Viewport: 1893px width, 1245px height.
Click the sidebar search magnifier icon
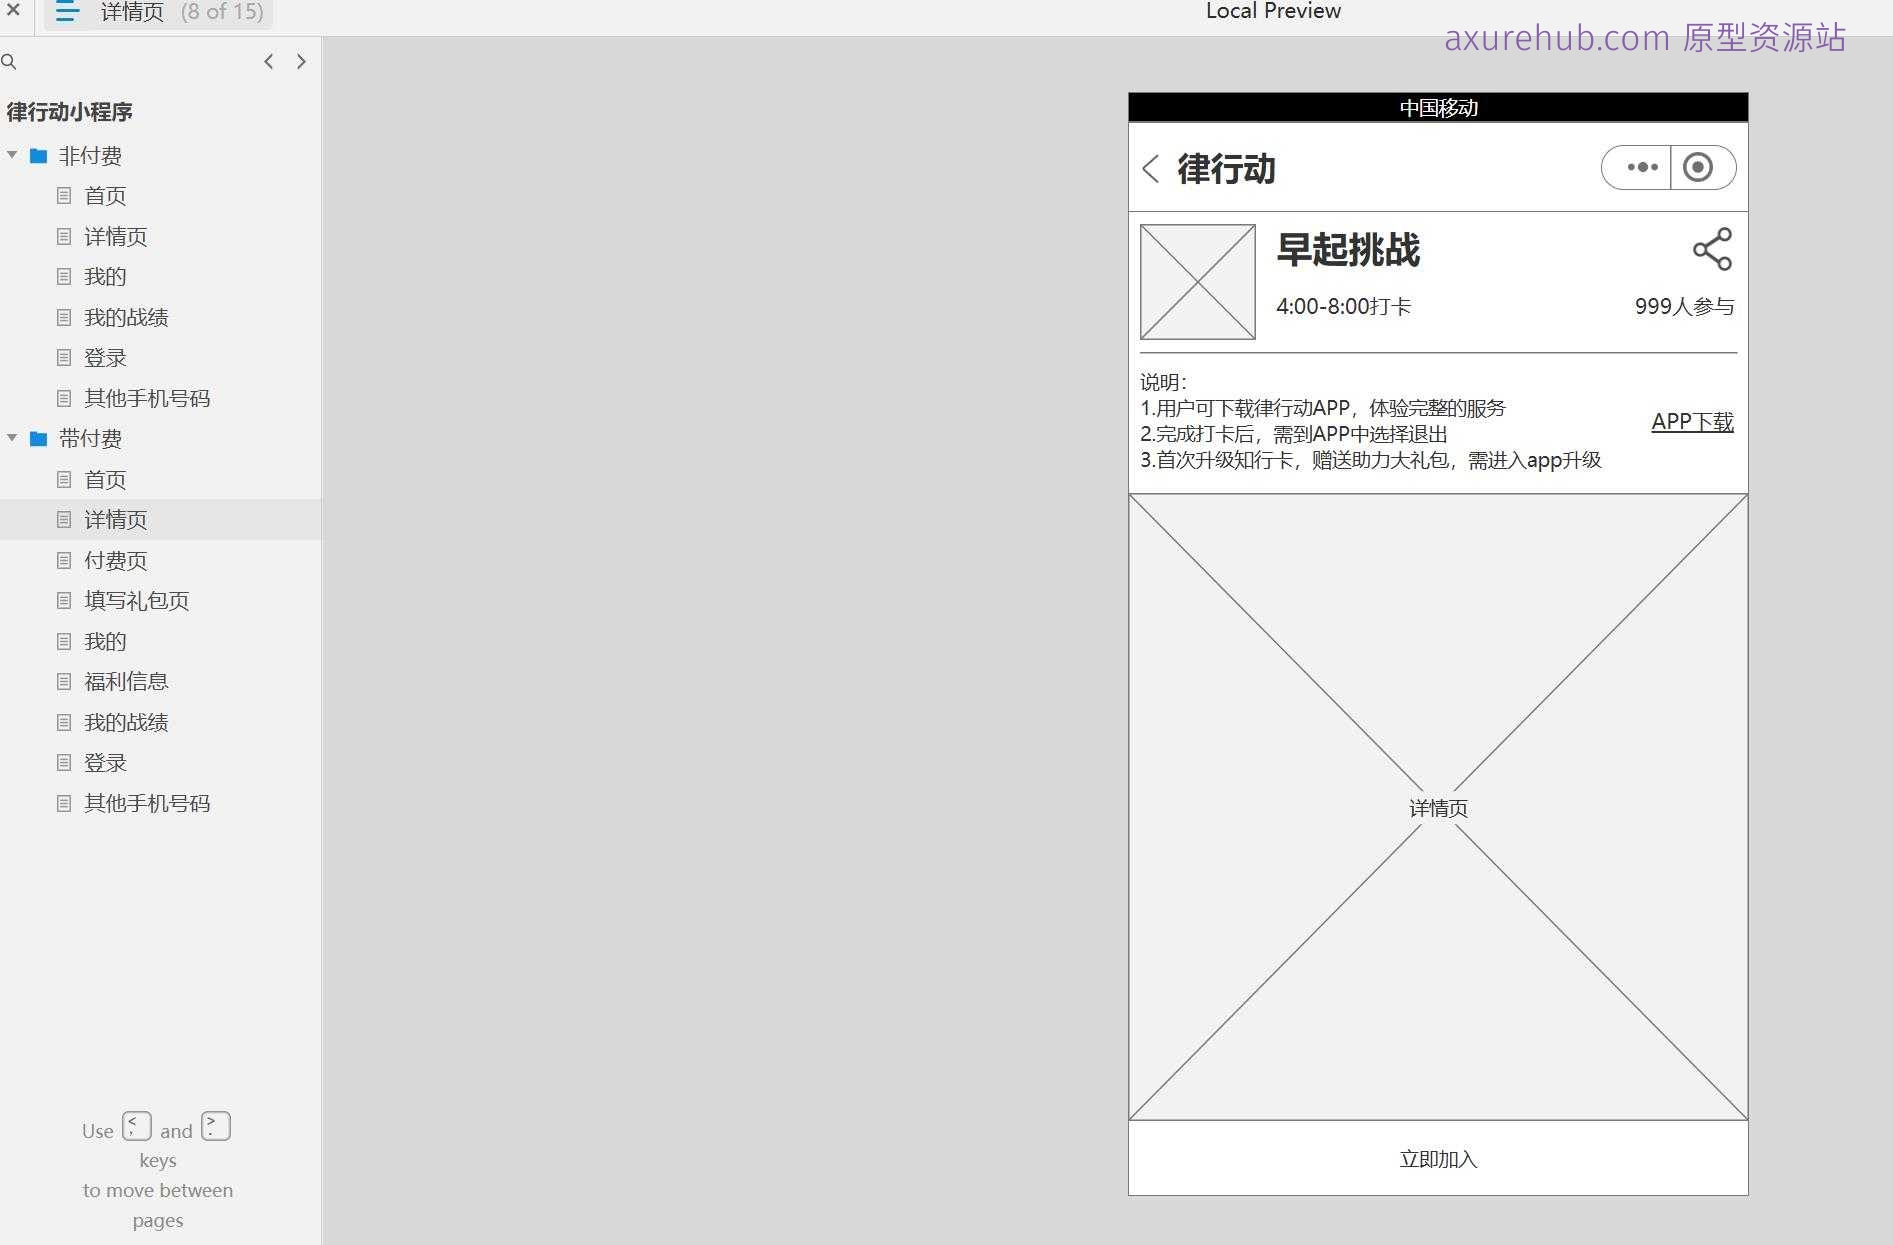pos(9,62)
